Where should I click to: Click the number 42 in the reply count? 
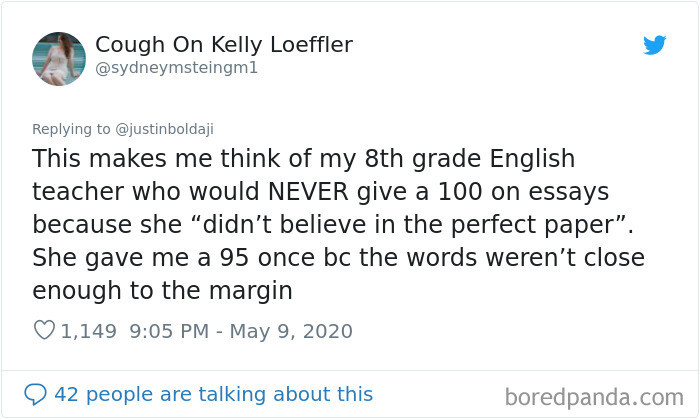tap(66, 394)
